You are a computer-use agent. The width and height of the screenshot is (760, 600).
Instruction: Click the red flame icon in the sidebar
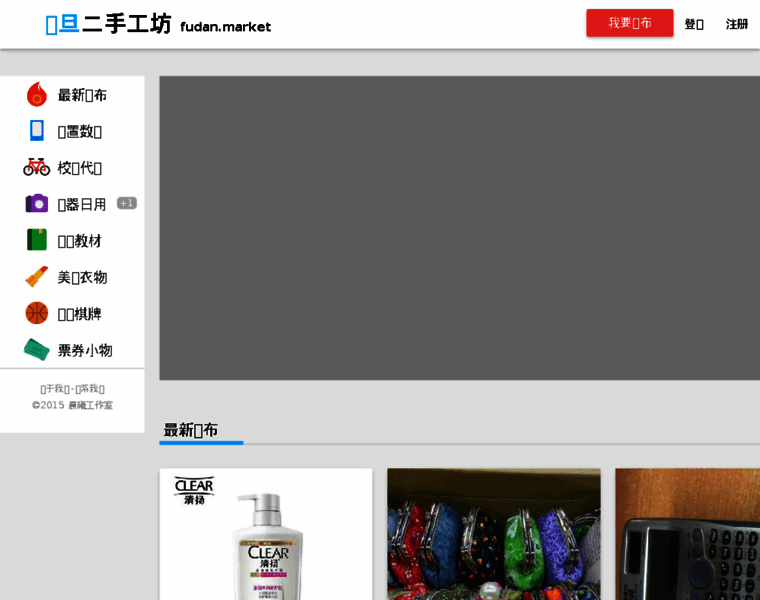(x=37, y=95)
